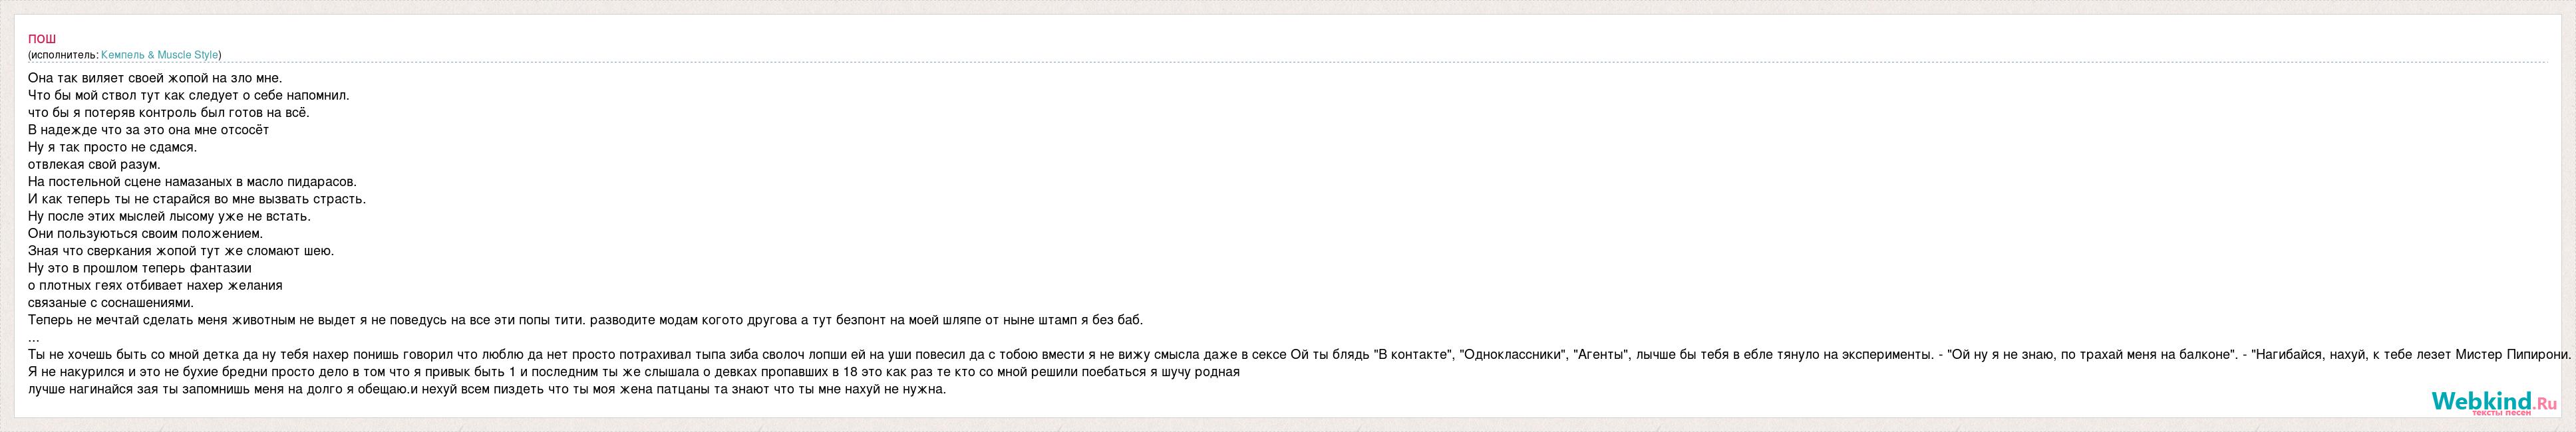Click the line "связаные с соснашениями."
Viewport: 2576px width, 432px height.
click(111, 302)
